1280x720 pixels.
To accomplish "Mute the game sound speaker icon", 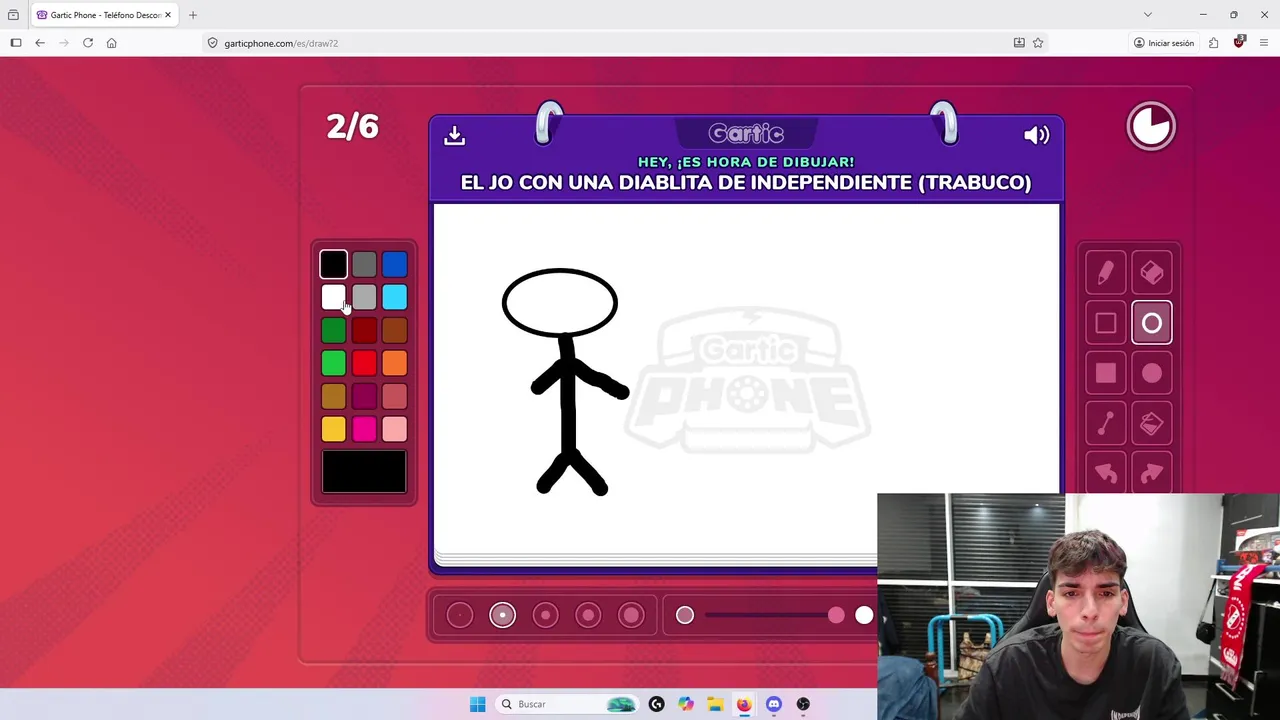I will tap(1036, 135).
